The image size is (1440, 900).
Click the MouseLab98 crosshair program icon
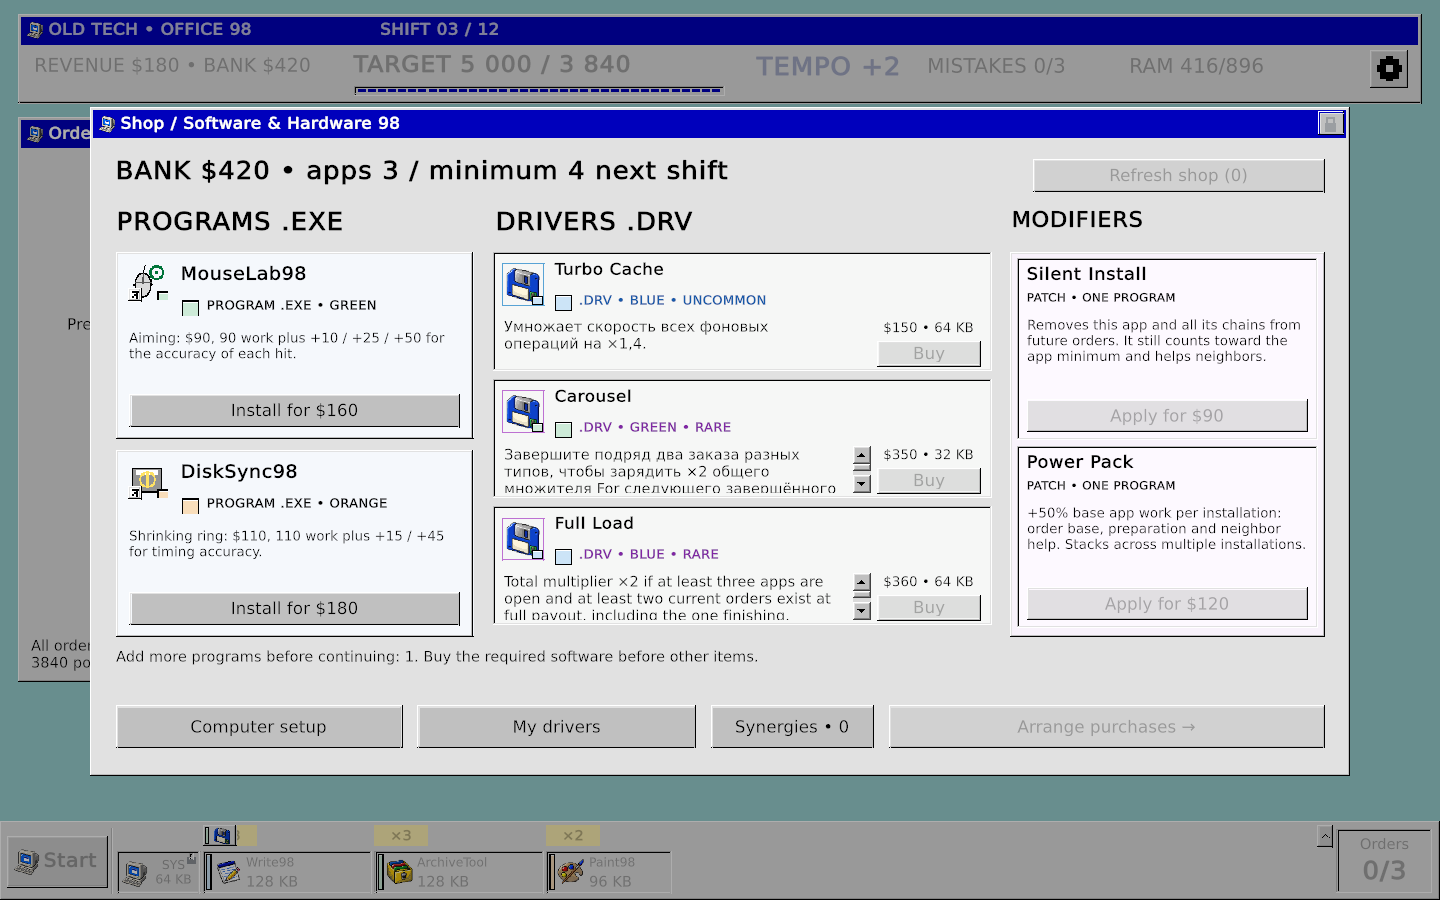tap(148, 283)
